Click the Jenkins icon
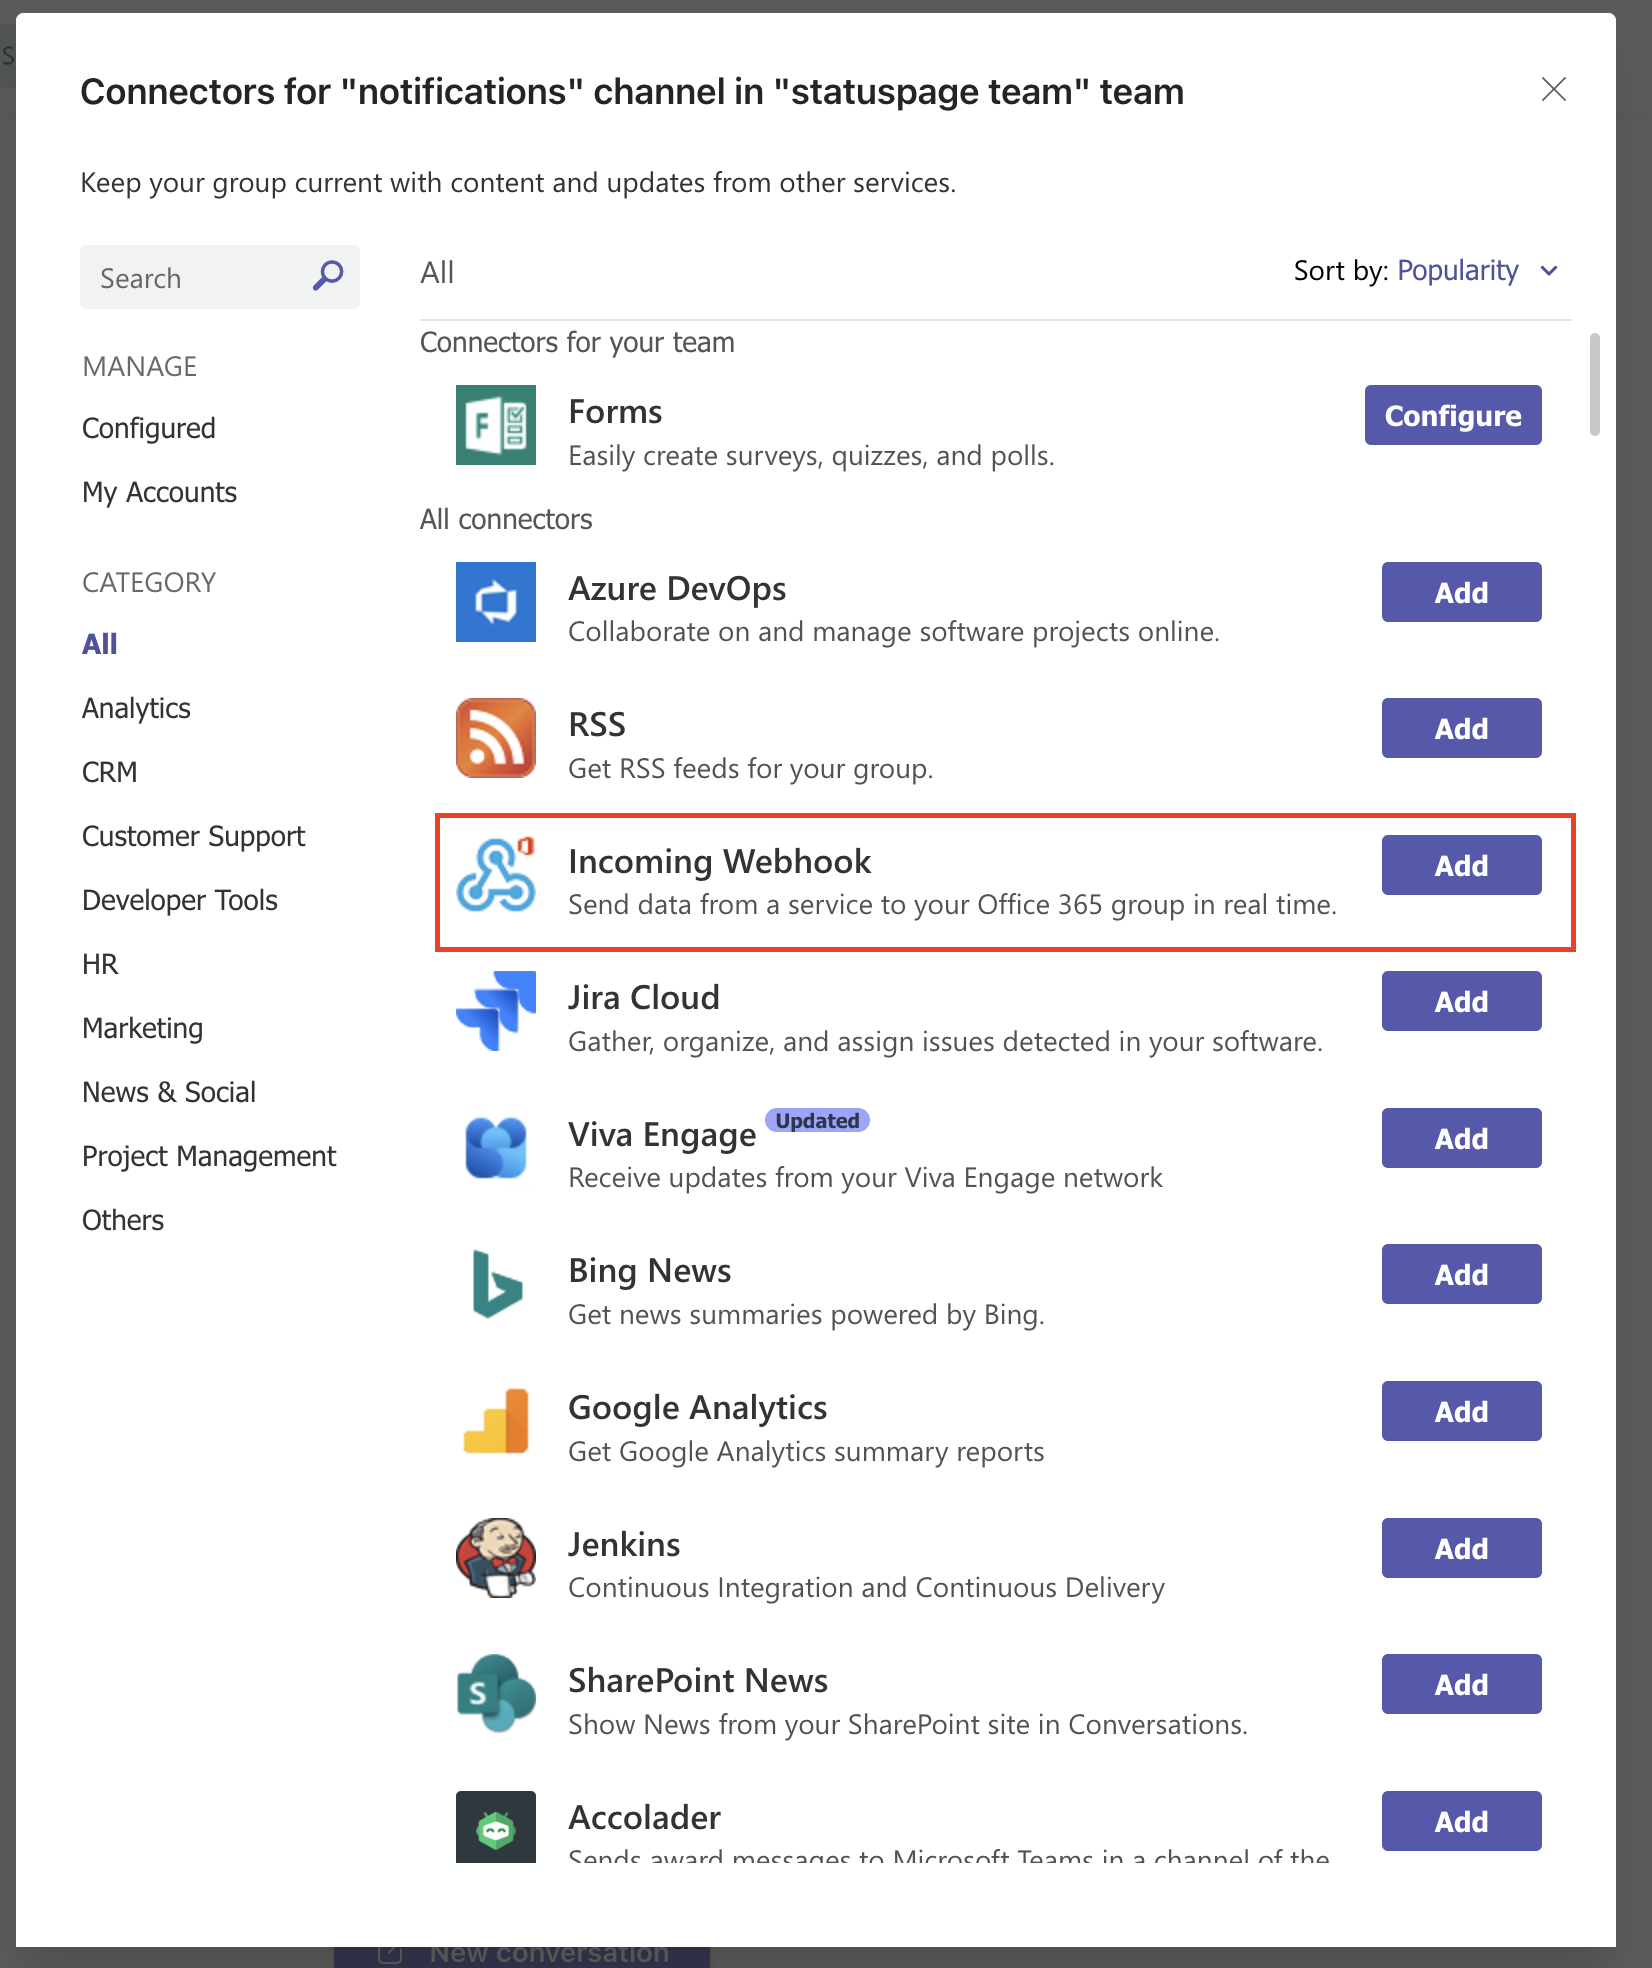The image size is (1652, 1968). [495, 1558]
